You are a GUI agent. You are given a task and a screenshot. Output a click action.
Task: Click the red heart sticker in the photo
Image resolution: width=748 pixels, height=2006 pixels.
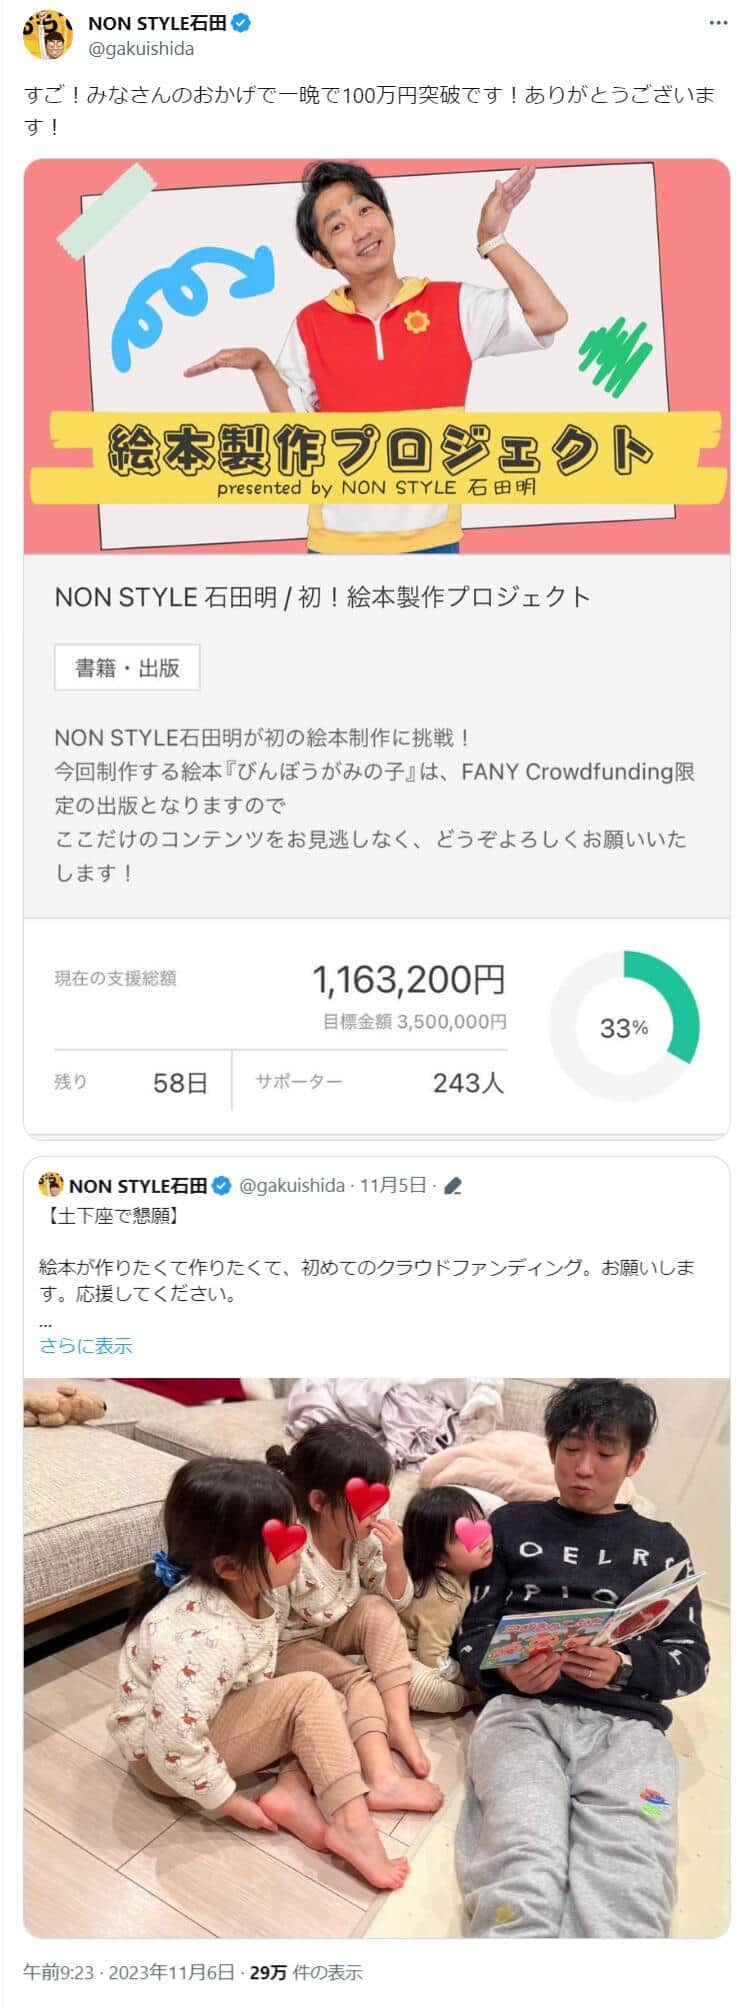[366, 1499]
